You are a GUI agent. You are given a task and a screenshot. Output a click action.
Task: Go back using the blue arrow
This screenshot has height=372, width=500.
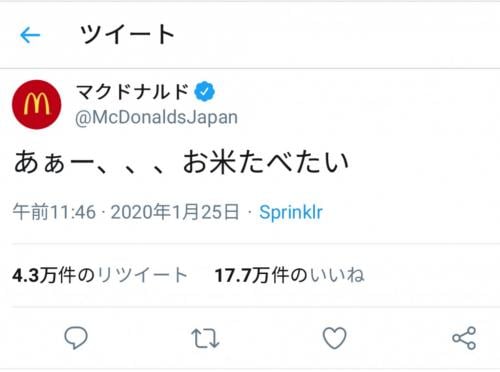click(x=30, y=35)
